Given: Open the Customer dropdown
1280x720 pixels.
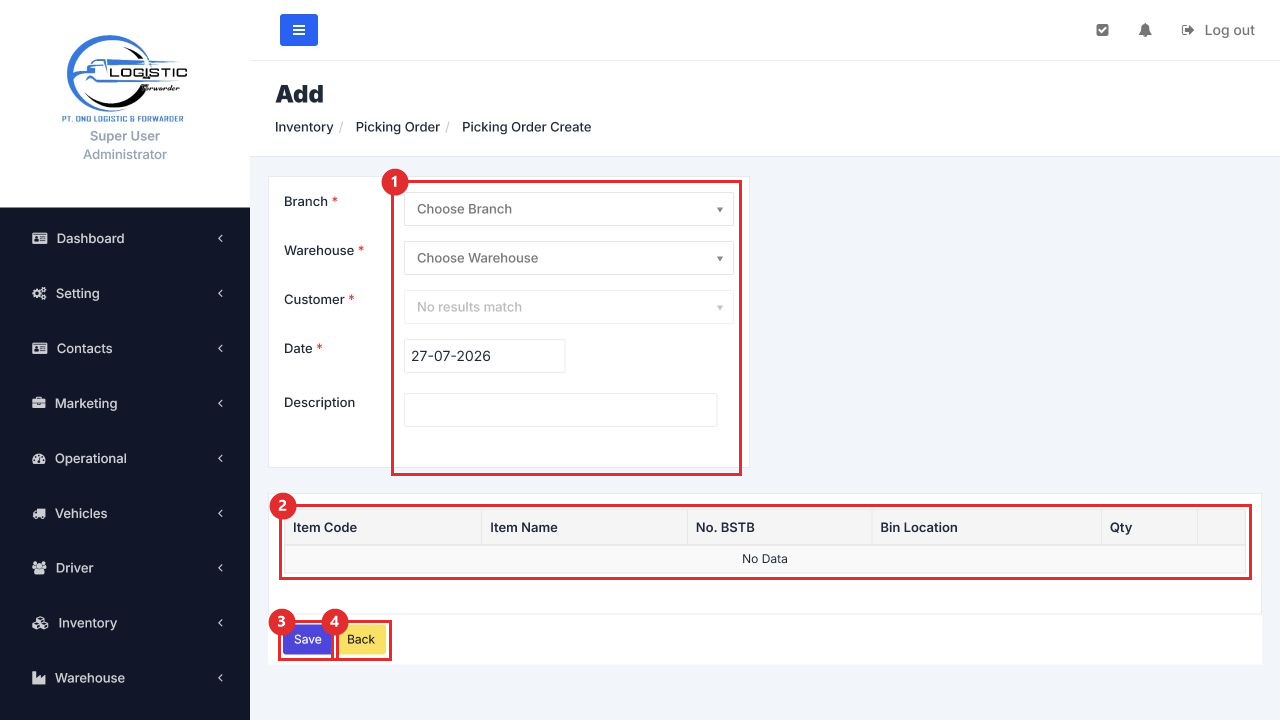Looking at the screenshot, I should [568, 307].
